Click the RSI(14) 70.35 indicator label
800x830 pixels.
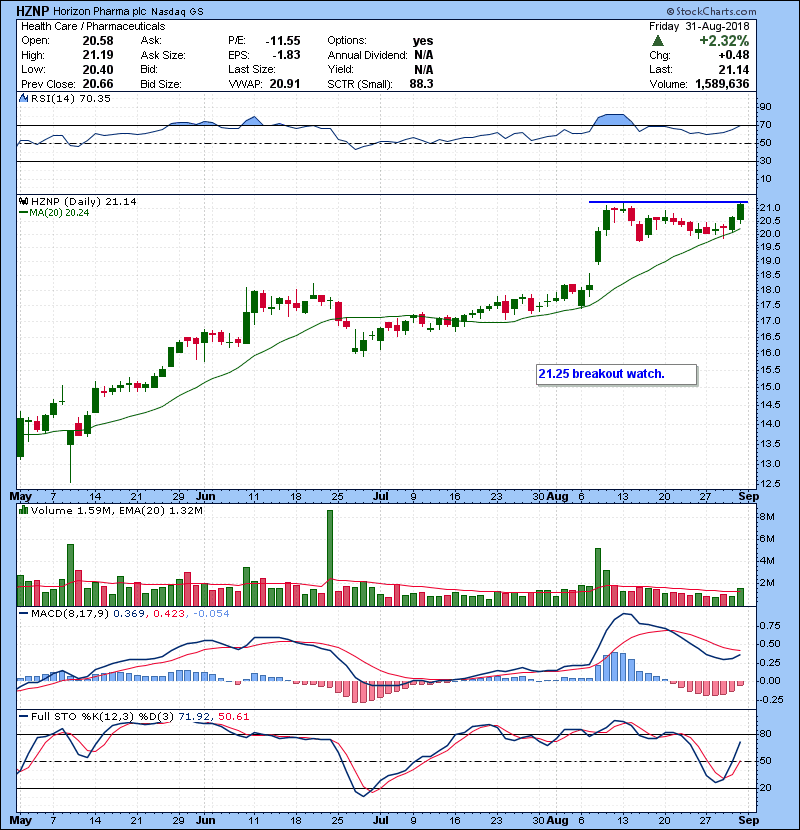point(70,98)
